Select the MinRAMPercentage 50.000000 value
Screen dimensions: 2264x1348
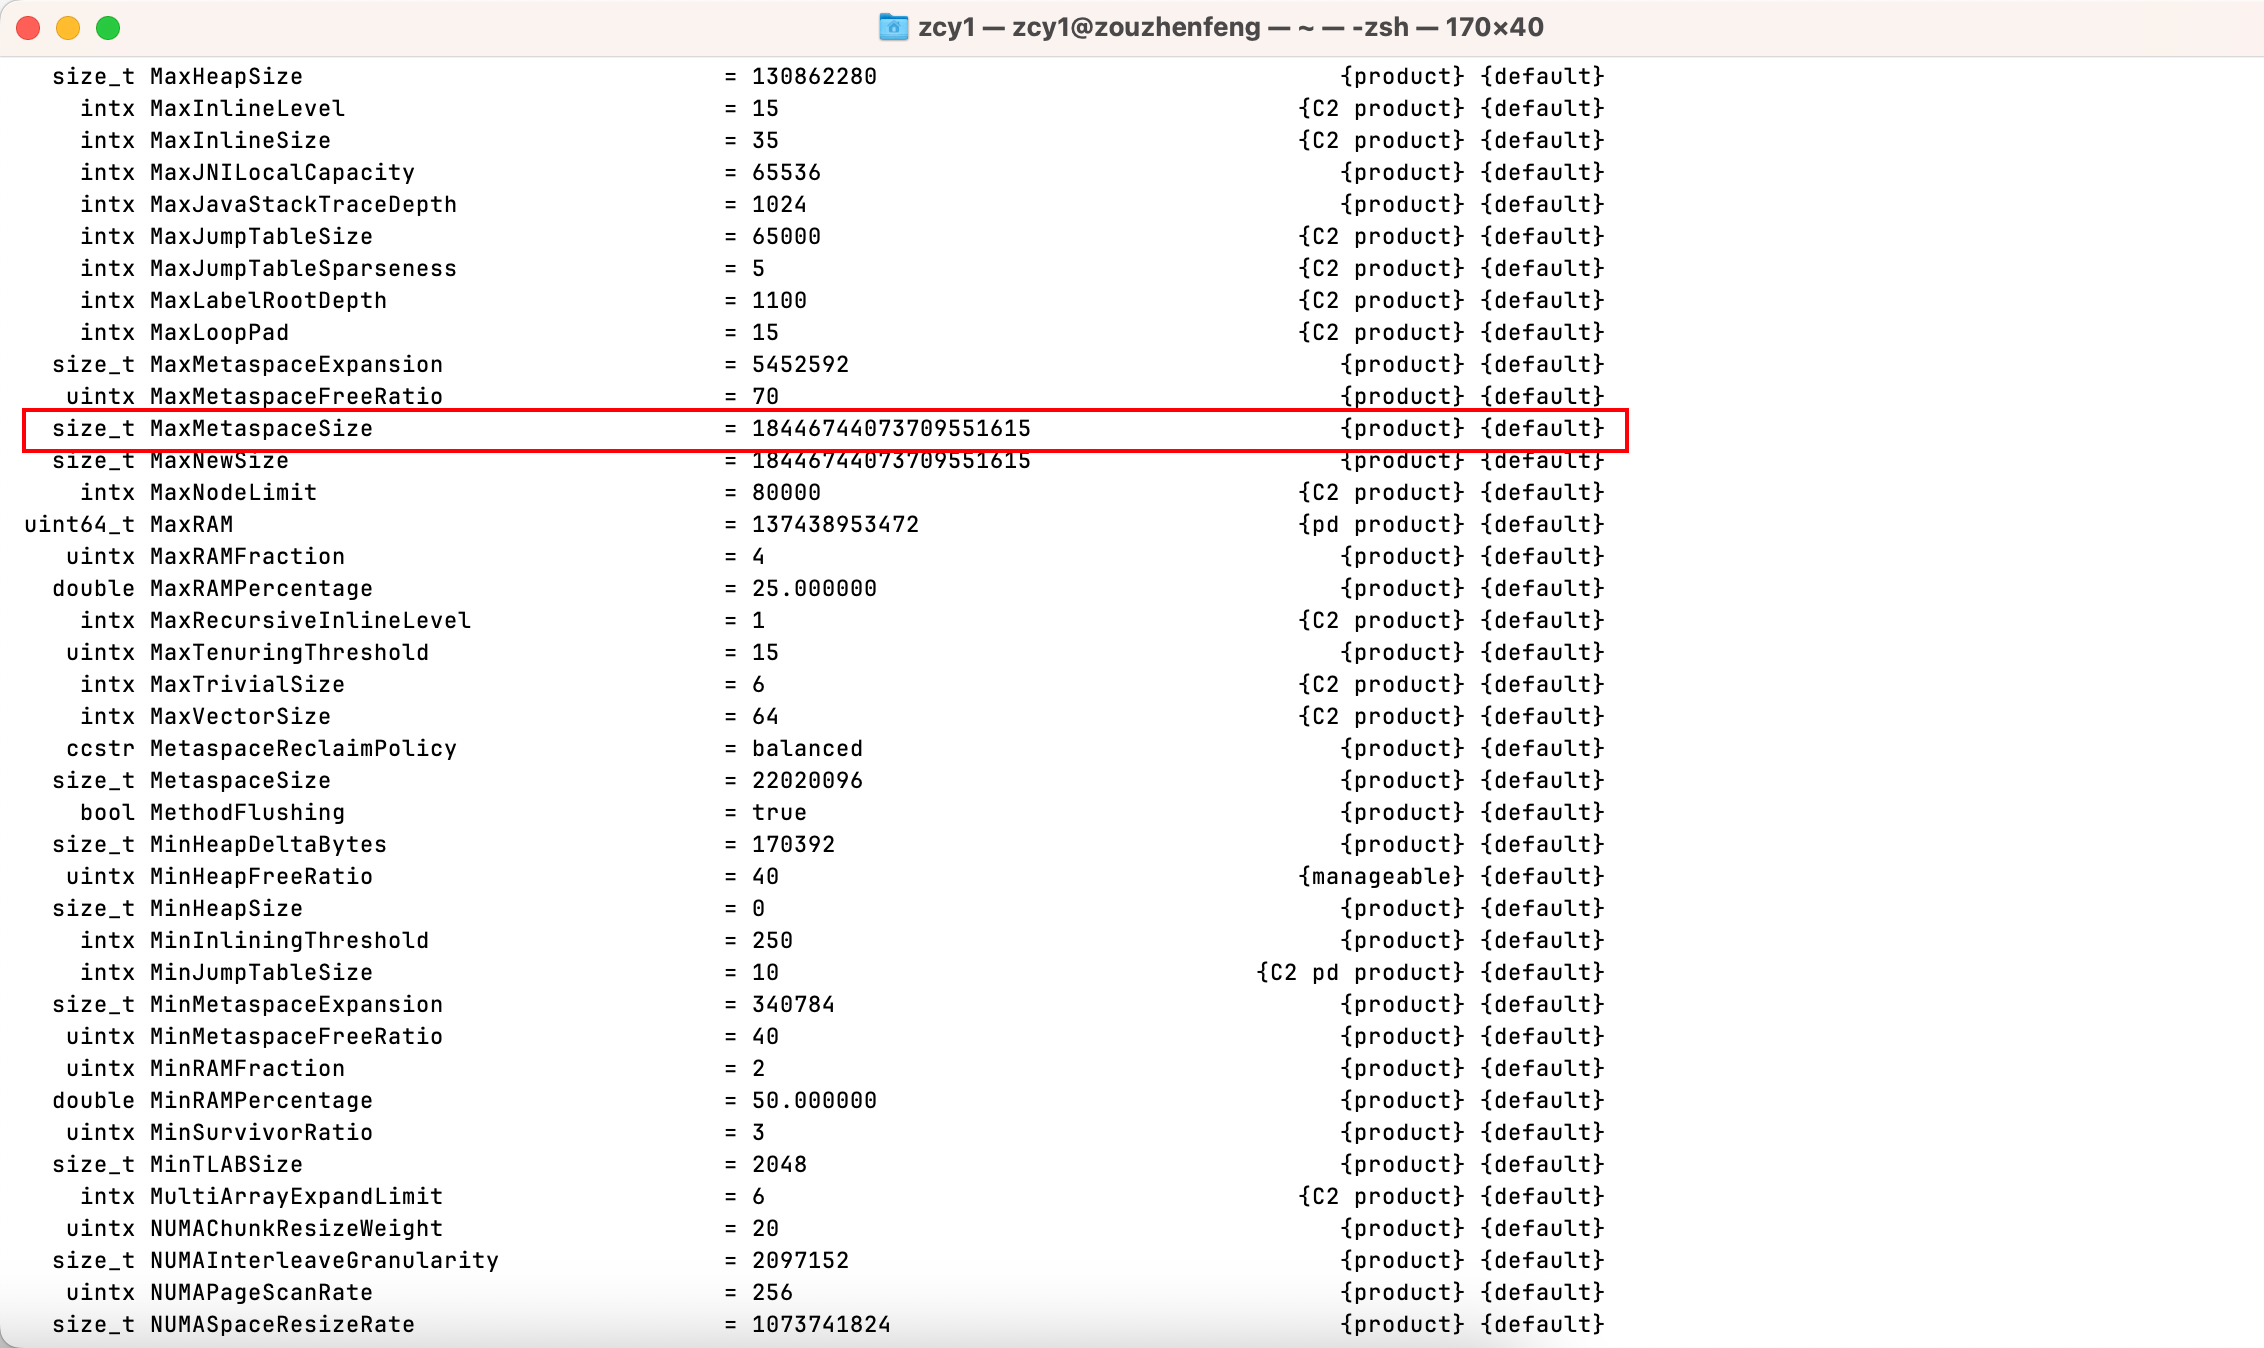click(x=813, y=1100)
